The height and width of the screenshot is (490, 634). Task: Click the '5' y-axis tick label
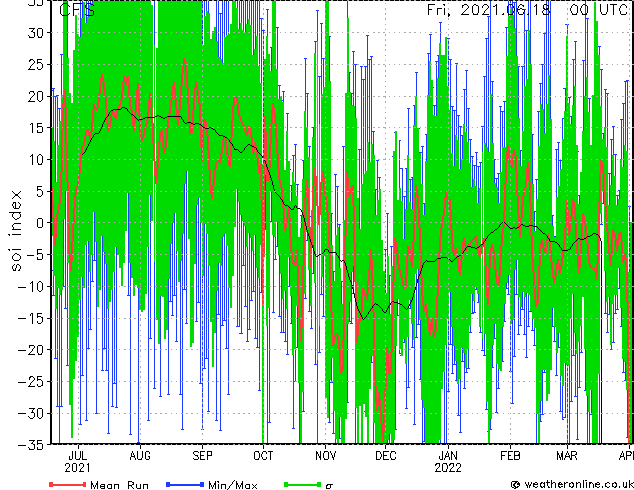pos(41,191)
